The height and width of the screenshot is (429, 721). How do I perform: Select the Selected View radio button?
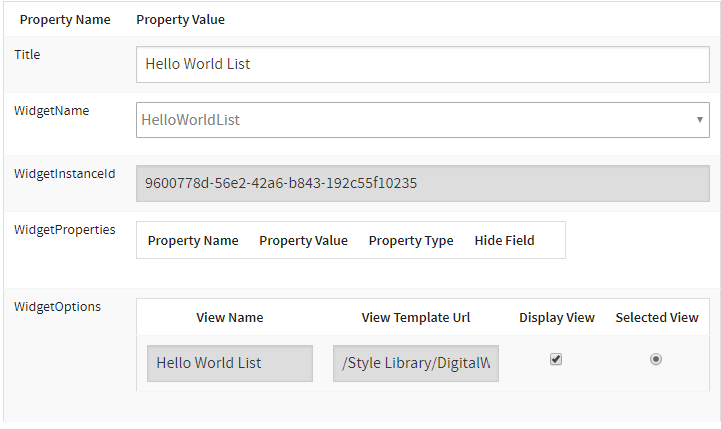coord(656,360)
